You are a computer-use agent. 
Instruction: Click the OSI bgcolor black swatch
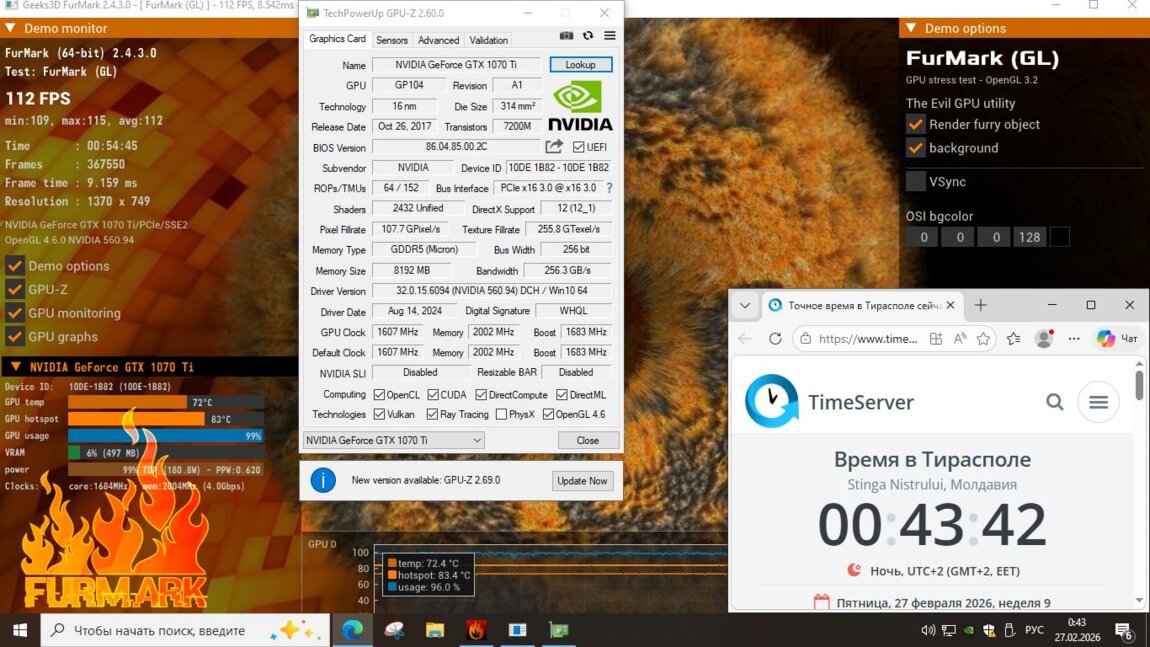(x=1060, y=237)
